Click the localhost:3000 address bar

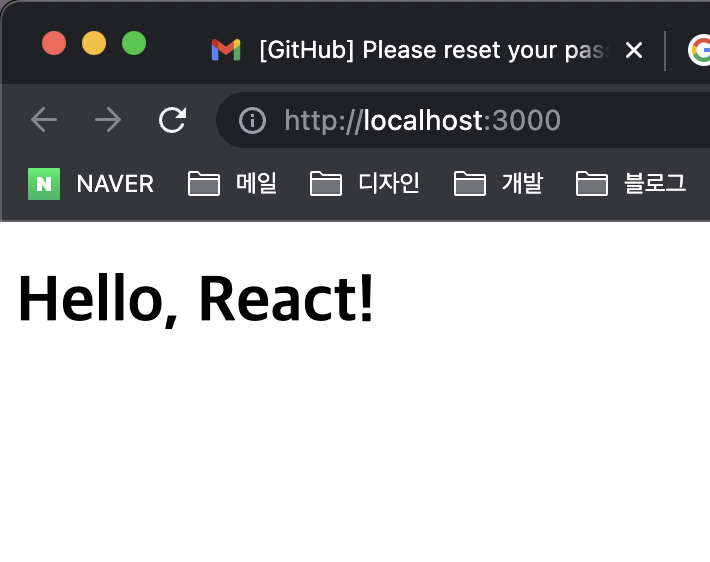463,120
